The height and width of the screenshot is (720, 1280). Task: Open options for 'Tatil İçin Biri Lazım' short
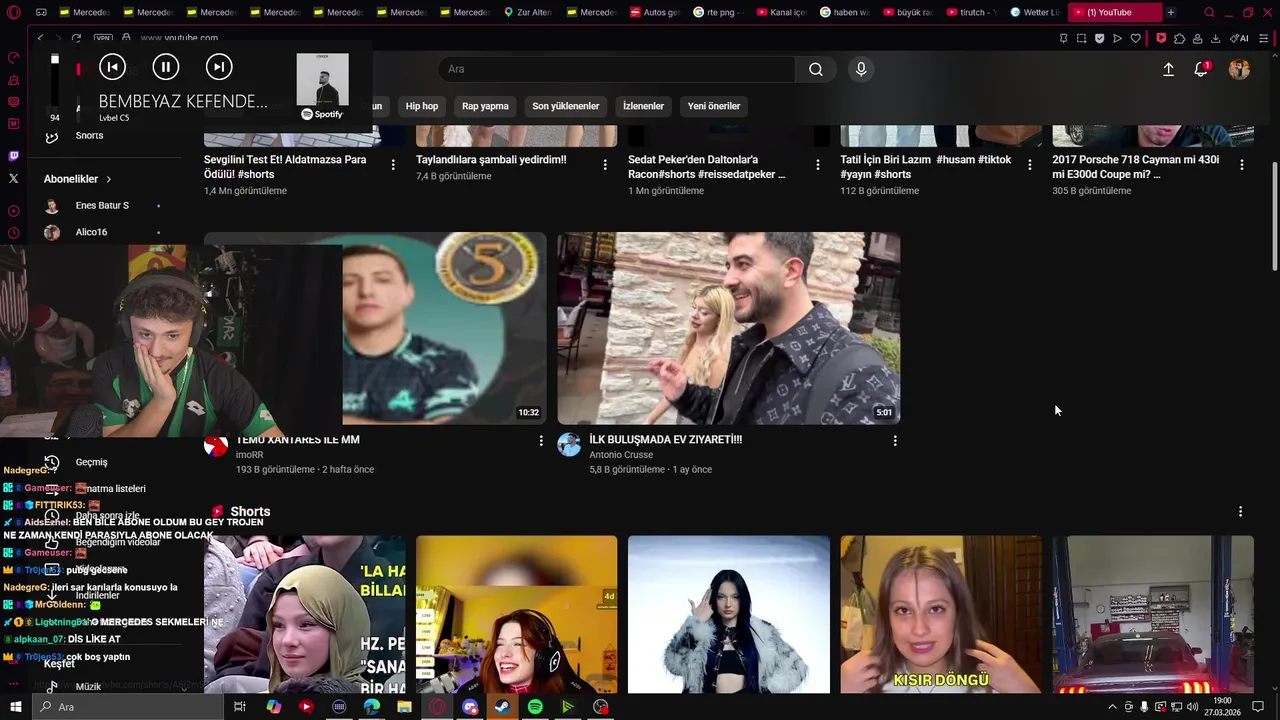[x=1030, y=165]
